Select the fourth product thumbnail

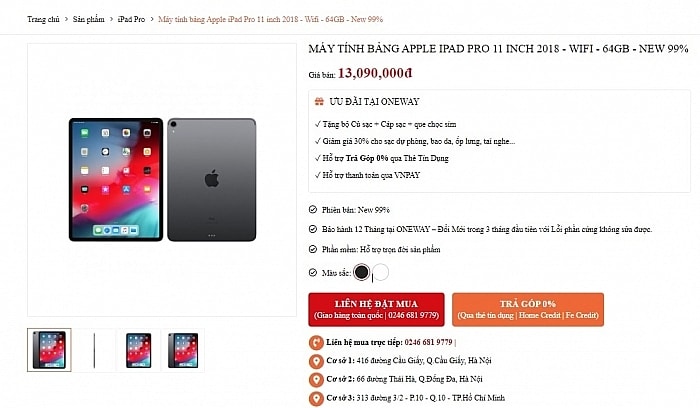183,350
